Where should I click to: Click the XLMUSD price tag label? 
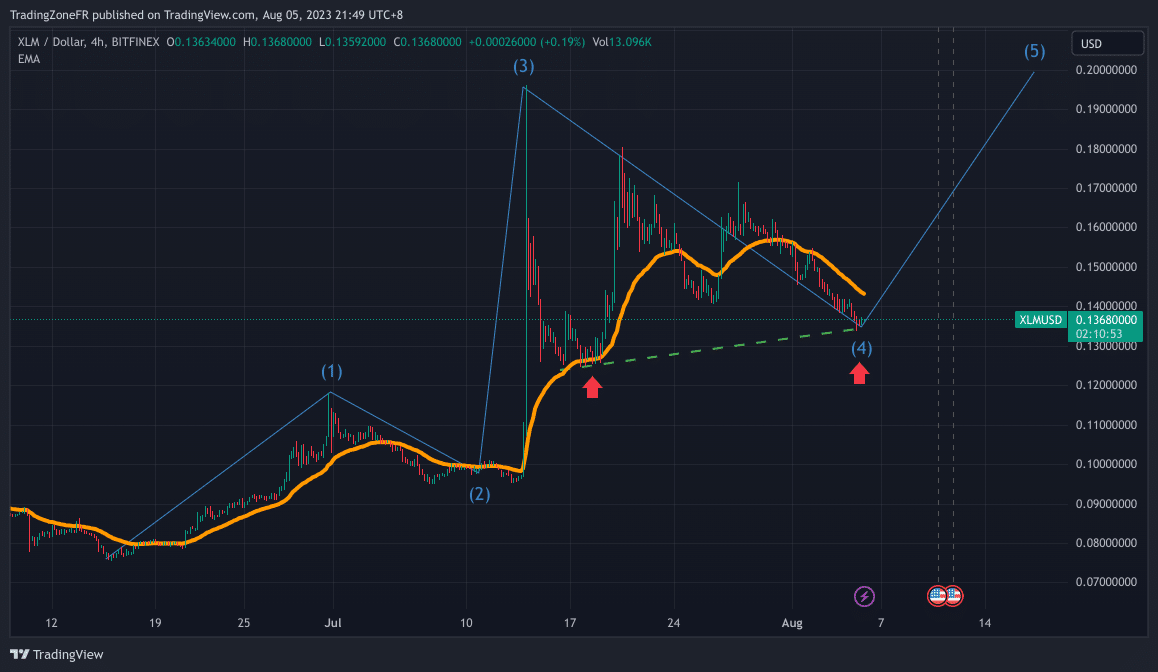[x=1041, y=320]
